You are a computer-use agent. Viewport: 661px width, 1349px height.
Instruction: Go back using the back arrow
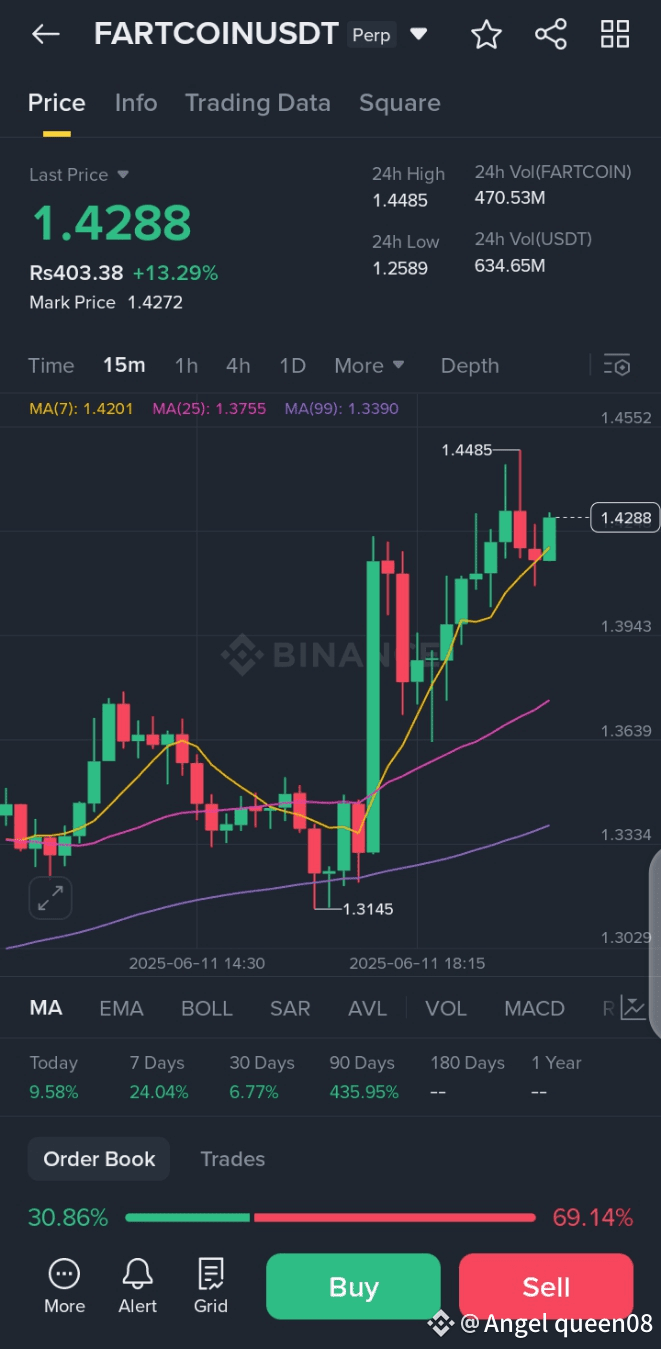coord(44,33)
